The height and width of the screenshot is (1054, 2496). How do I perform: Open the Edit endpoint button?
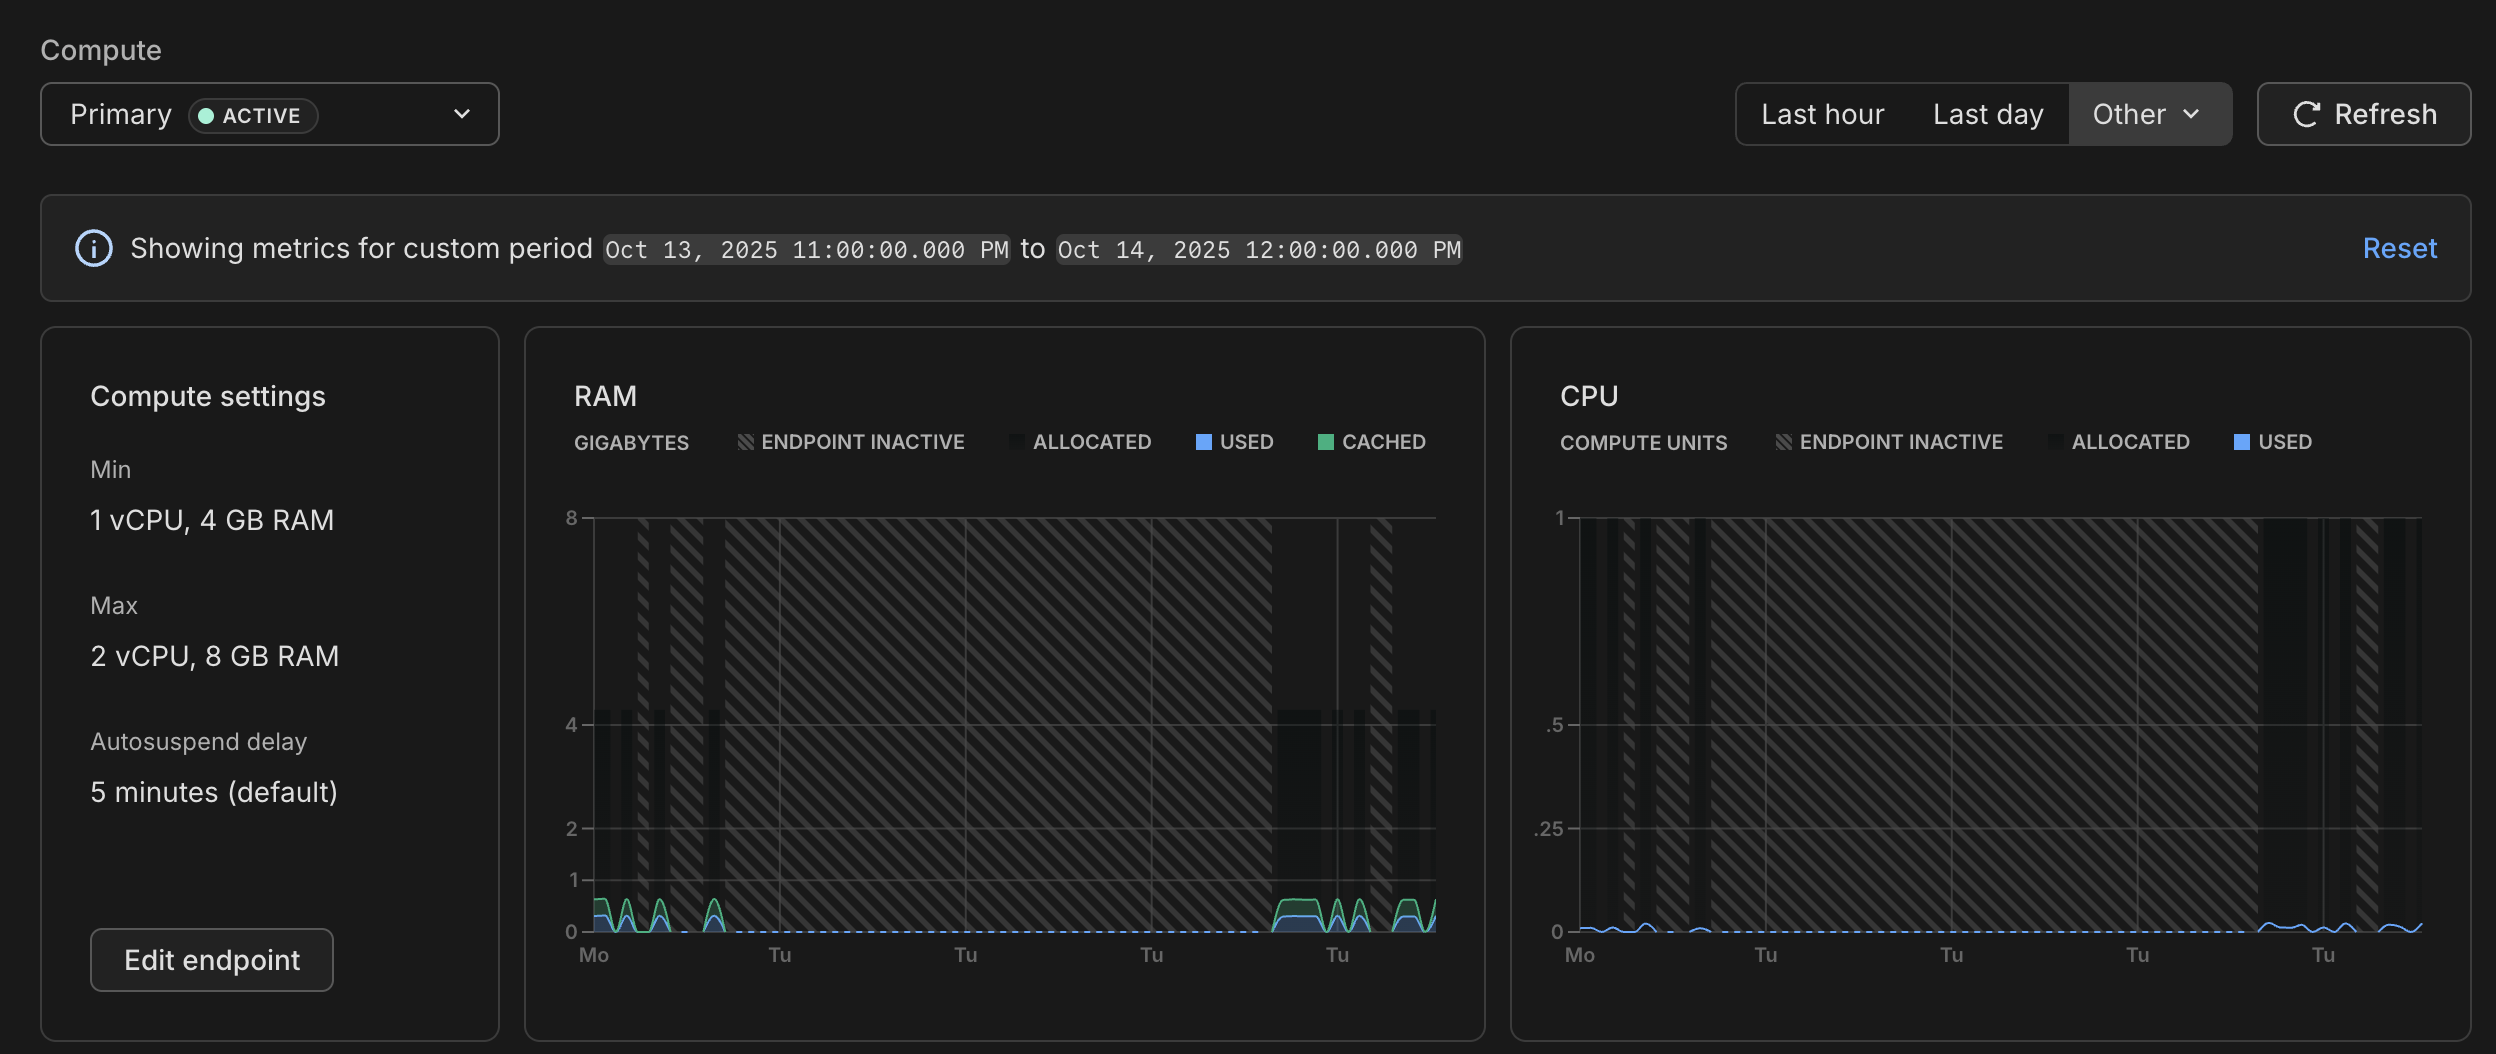[212, 960]
